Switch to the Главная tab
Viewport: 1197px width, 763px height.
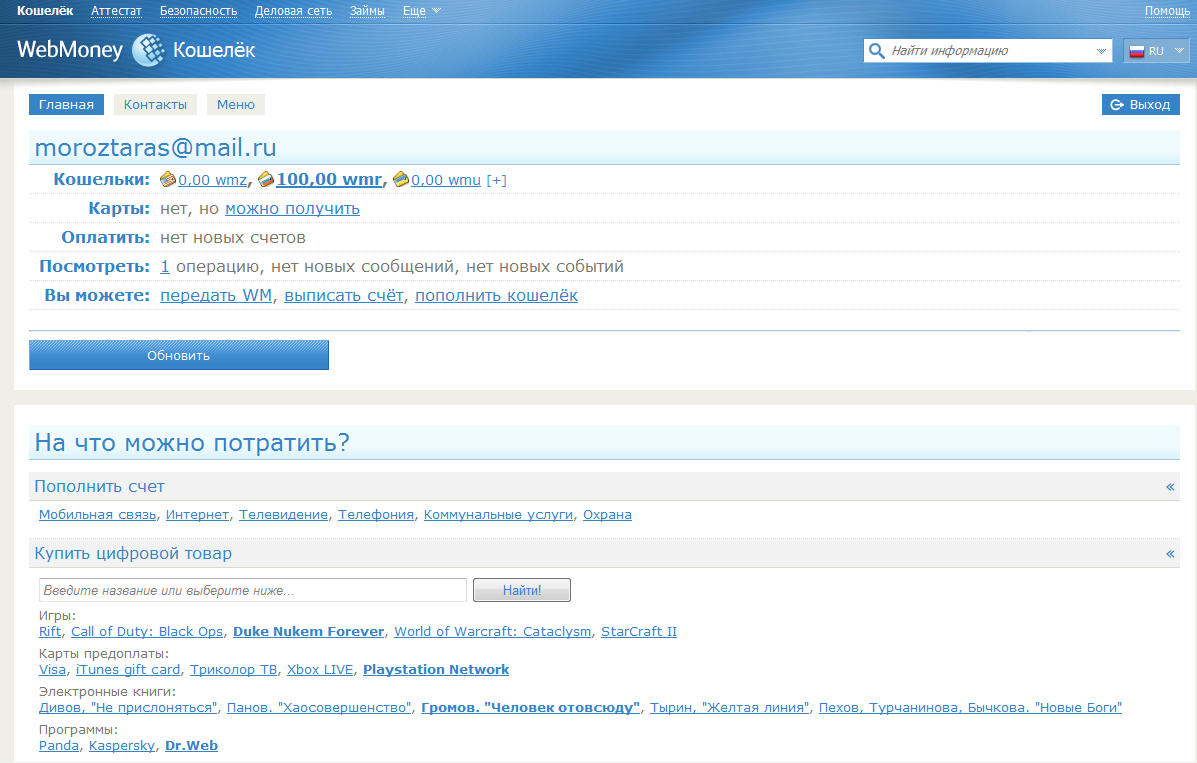[66, 105]
